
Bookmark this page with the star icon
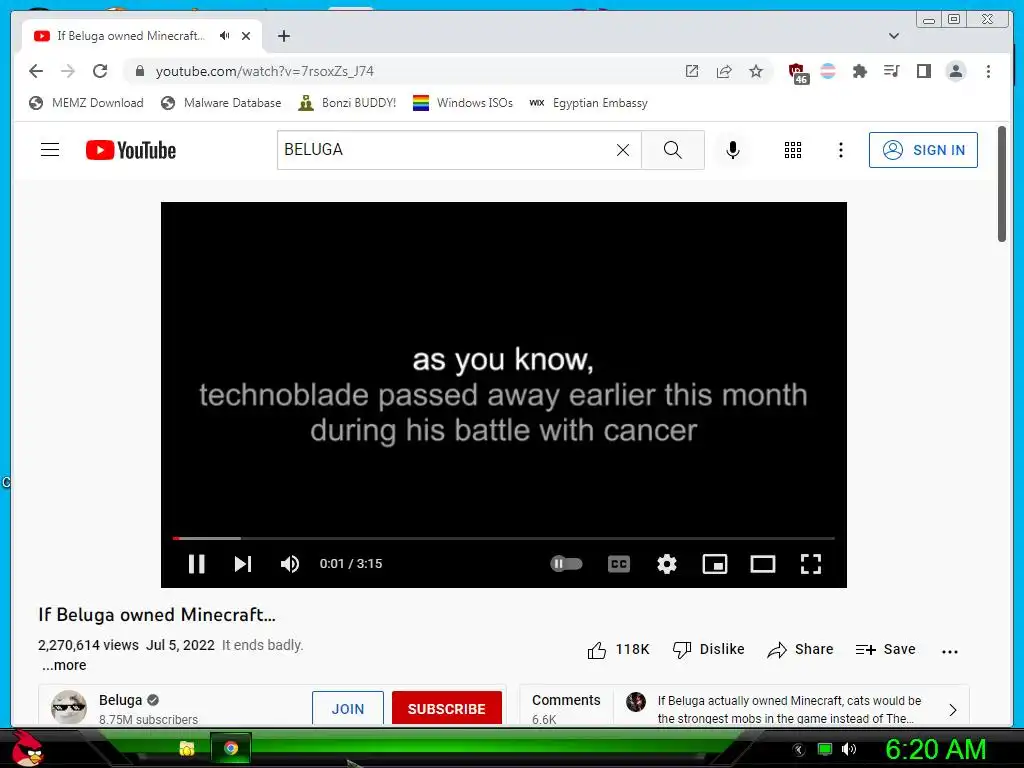[756, 71]
